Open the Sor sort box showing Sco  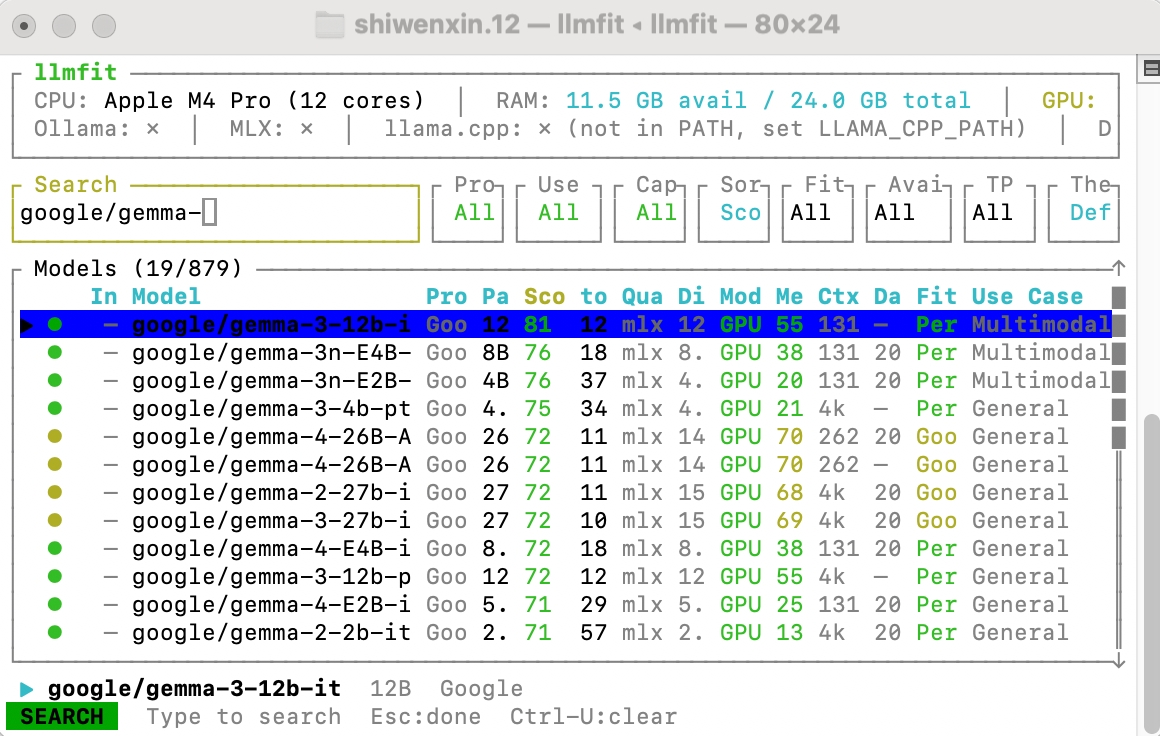[734, 213]
